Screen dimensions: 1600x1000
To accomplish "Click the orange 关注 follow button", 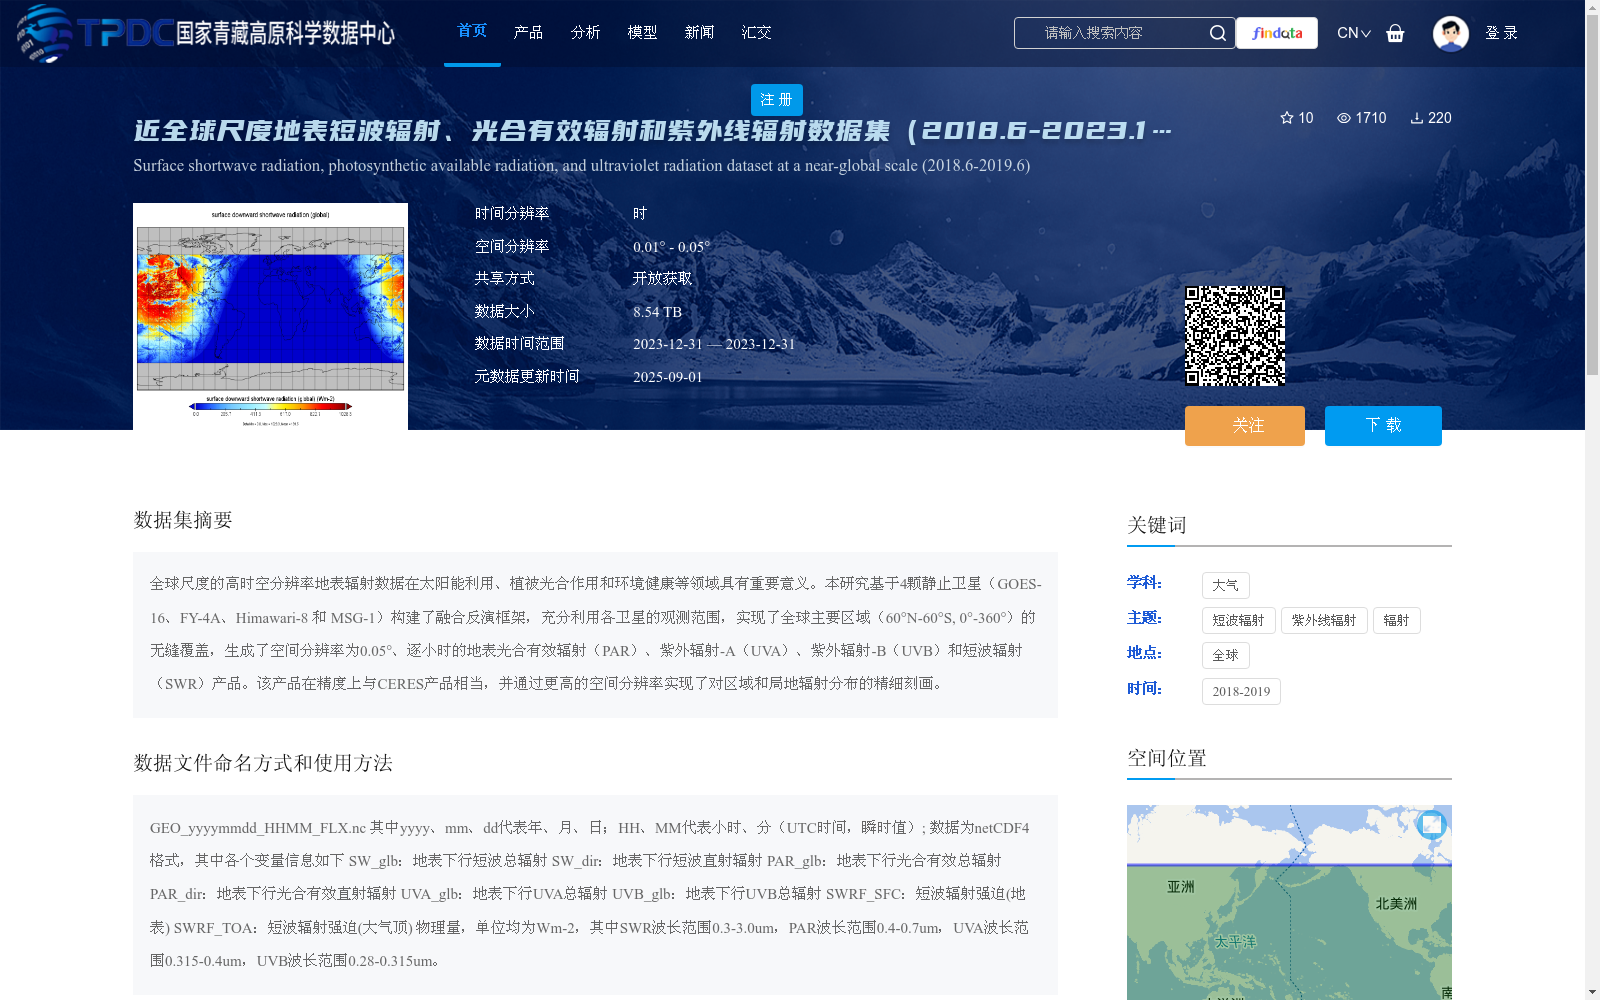I will (1245, 426).
